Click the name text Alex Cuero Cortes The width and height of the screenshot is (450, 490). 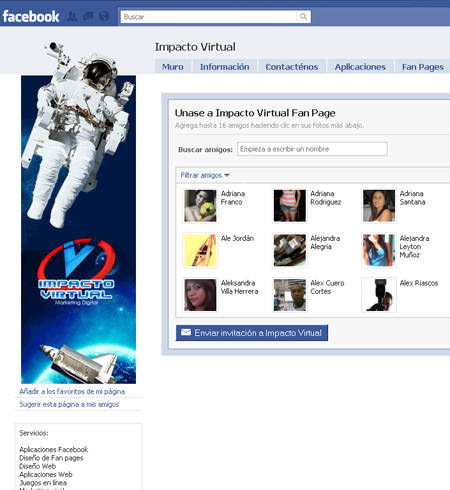pos(327,287)
